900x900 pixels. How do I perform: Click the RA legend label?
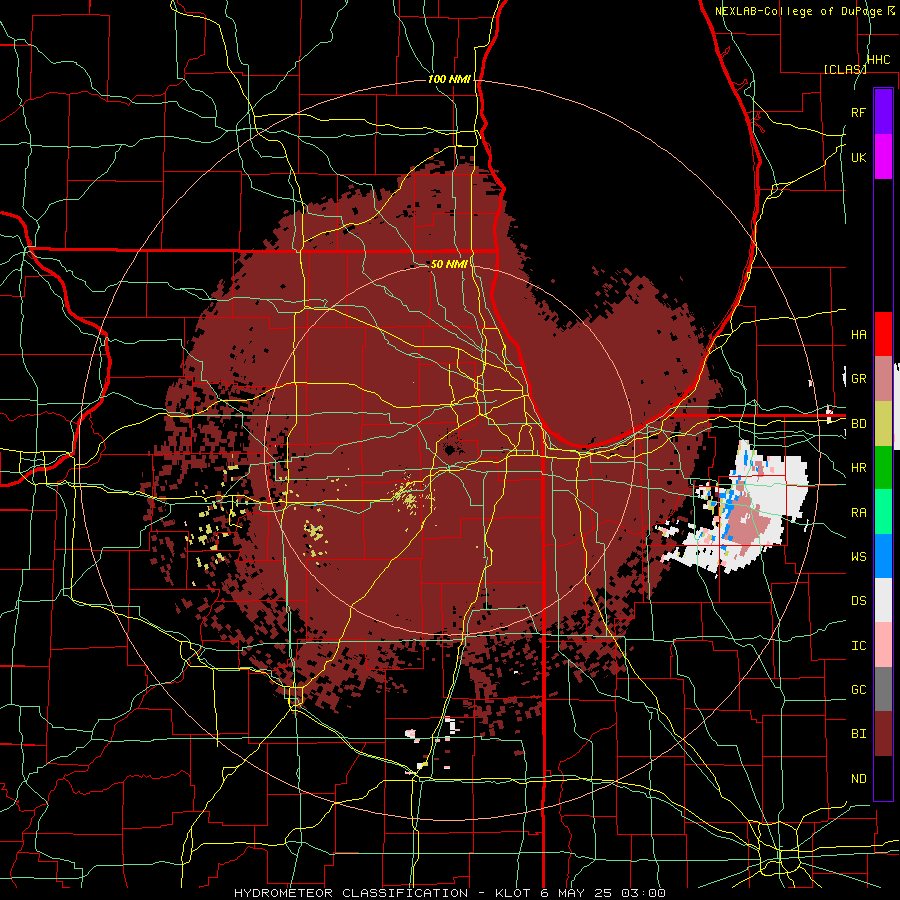tap(858, 513)
